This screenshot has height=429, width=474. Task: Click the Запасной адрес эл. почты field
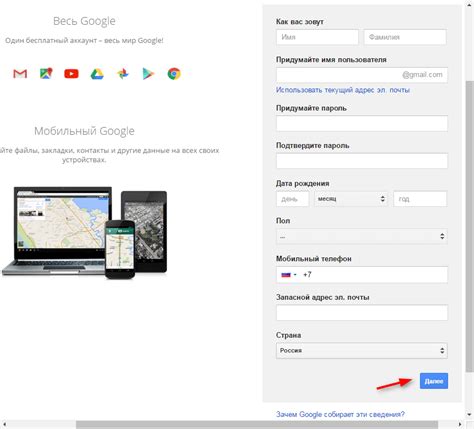coord(362,313)
